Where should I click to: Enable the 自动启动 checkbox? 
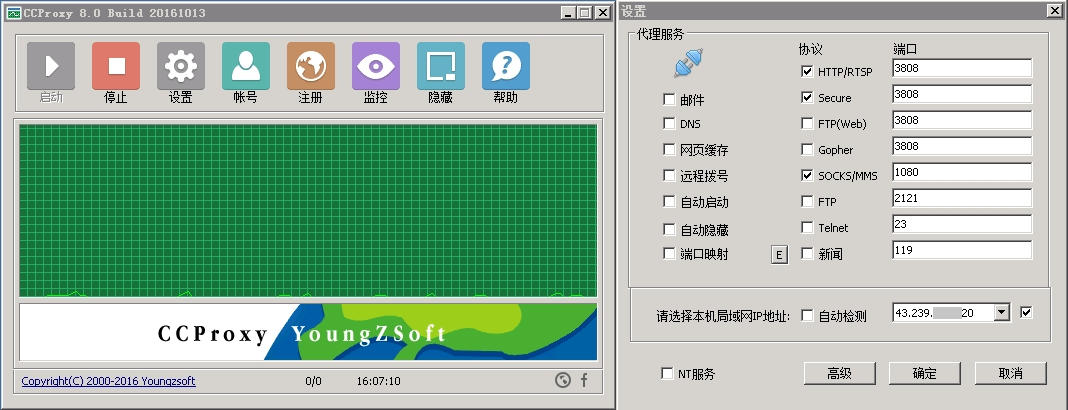pos(669,202)
